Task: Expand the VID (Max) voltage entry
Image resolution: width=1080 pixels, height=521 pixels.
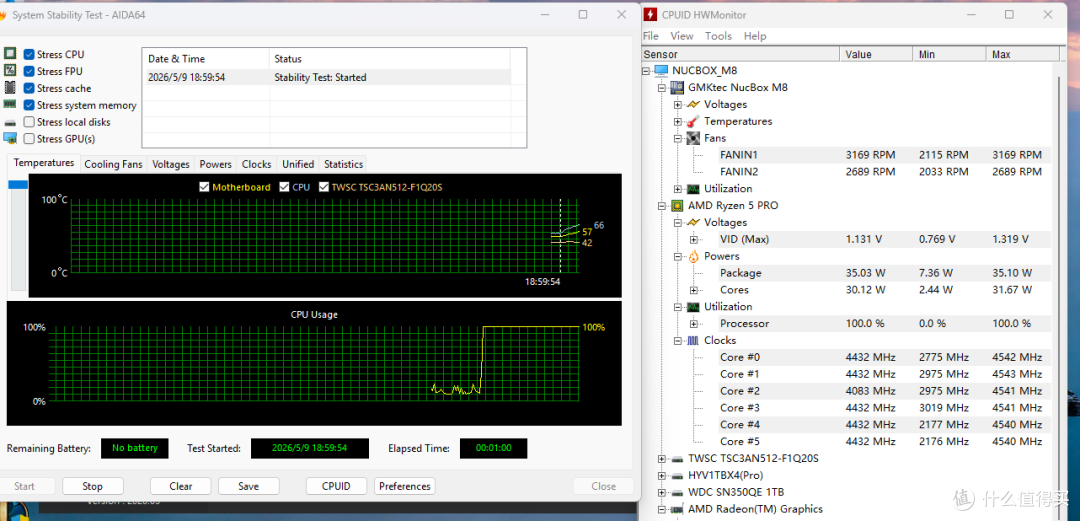Action: [694, 239]
